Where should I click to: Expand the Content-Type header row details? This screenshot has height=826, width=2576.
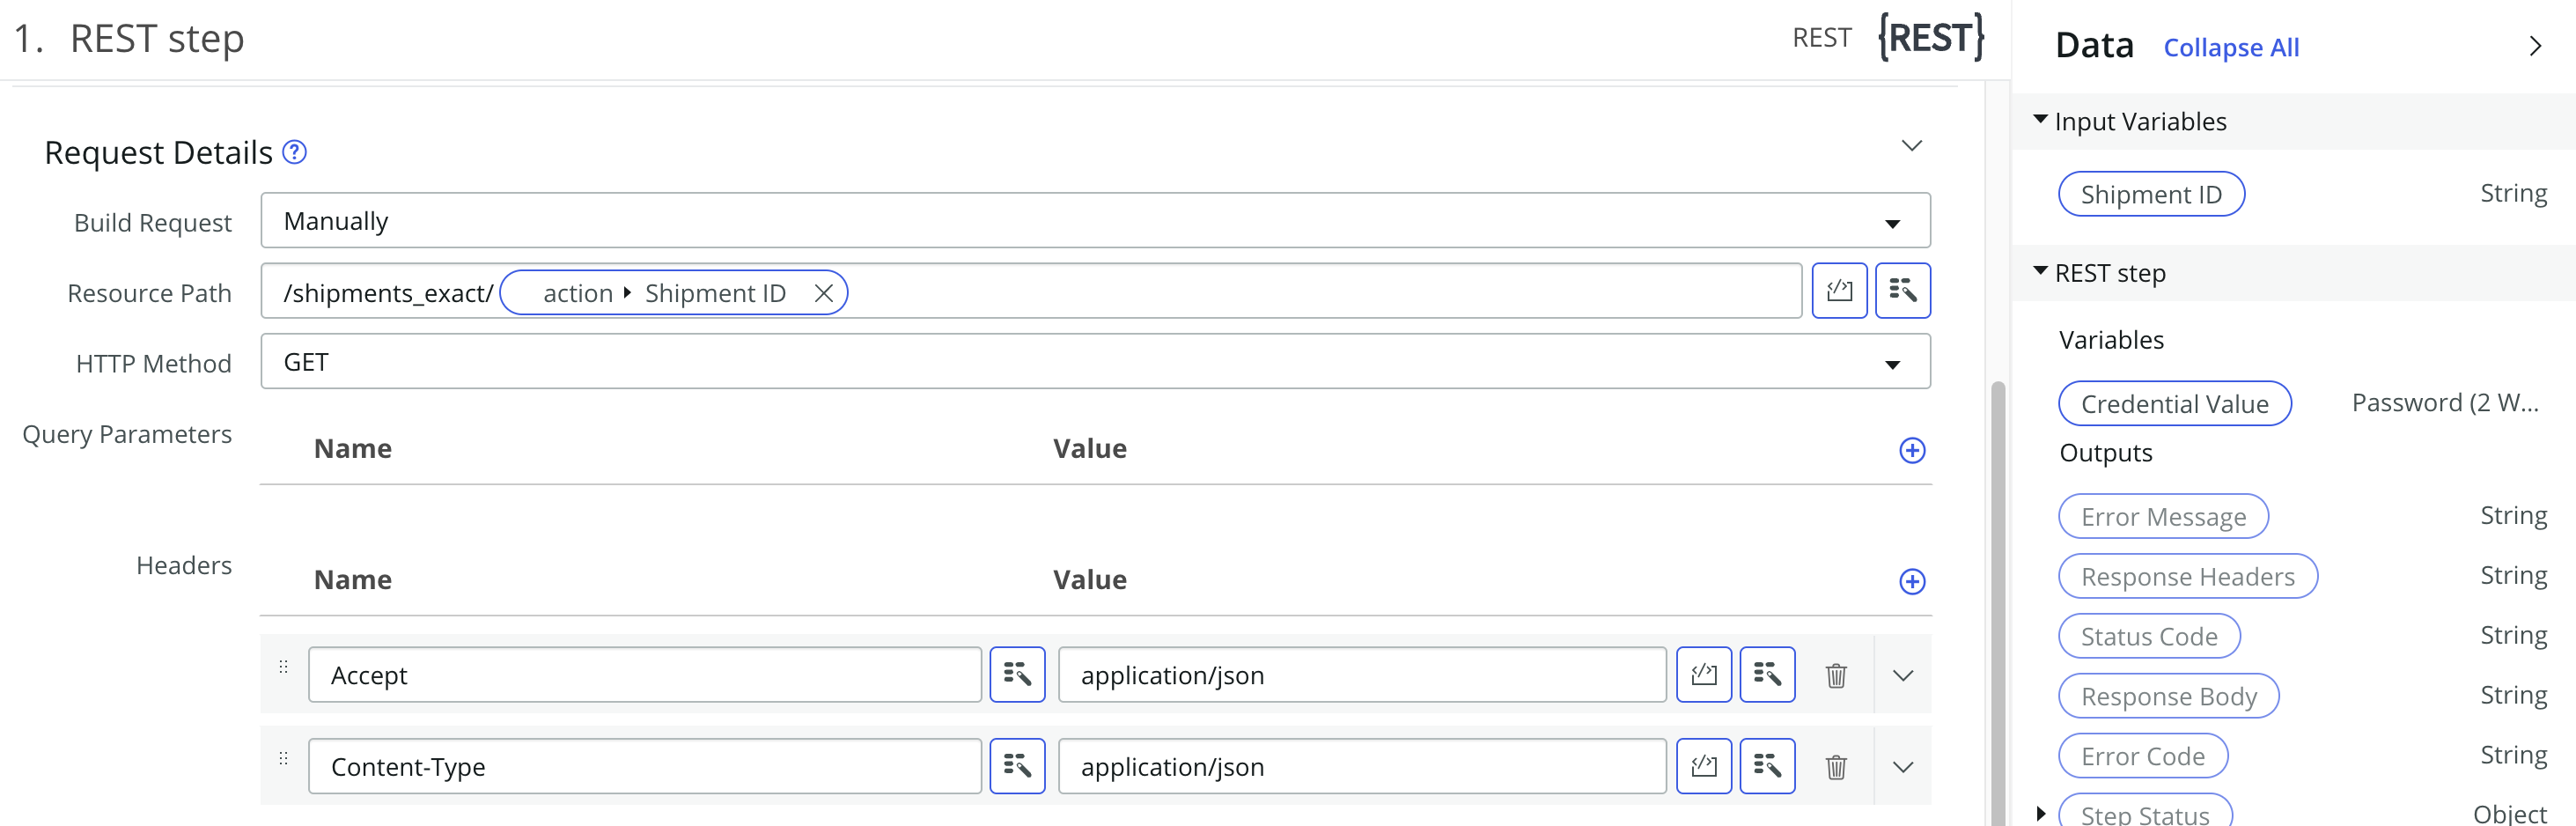point(1902,767)
